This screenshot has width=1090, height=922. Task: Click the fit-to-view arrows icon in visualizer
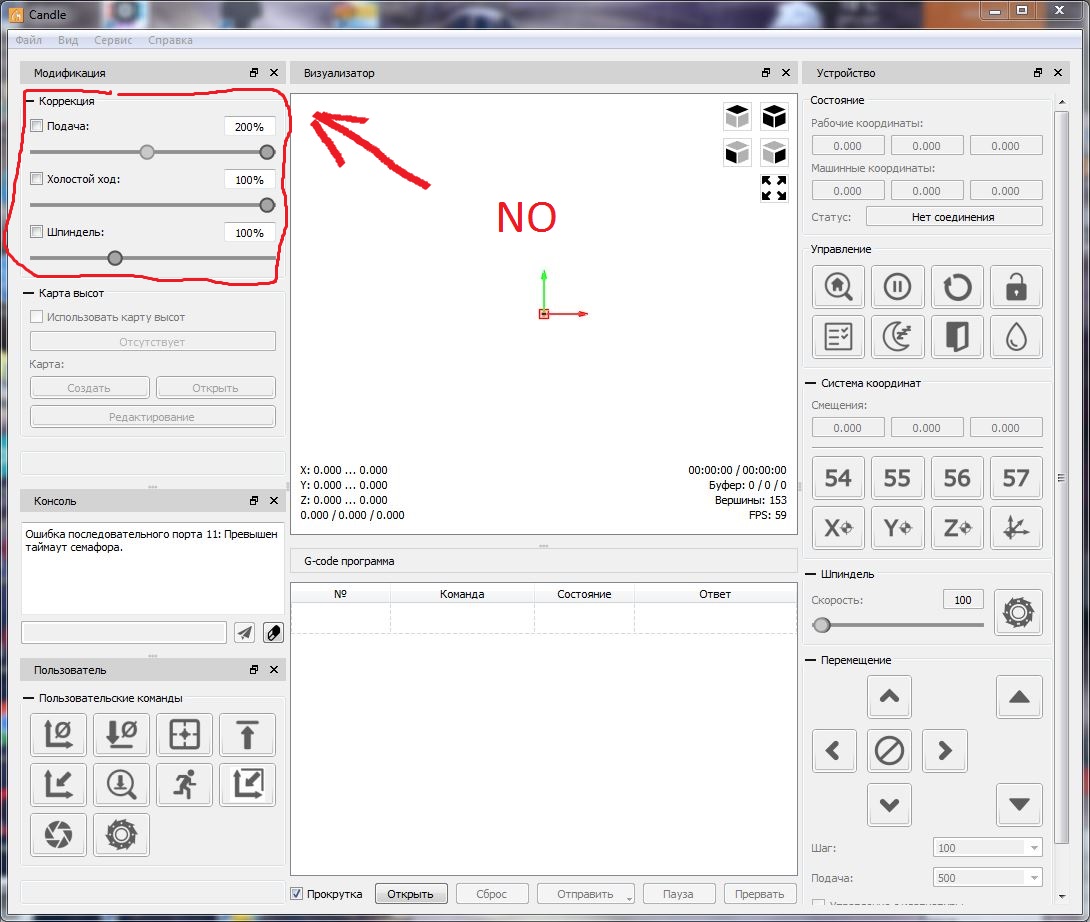[x=773, y=188]
